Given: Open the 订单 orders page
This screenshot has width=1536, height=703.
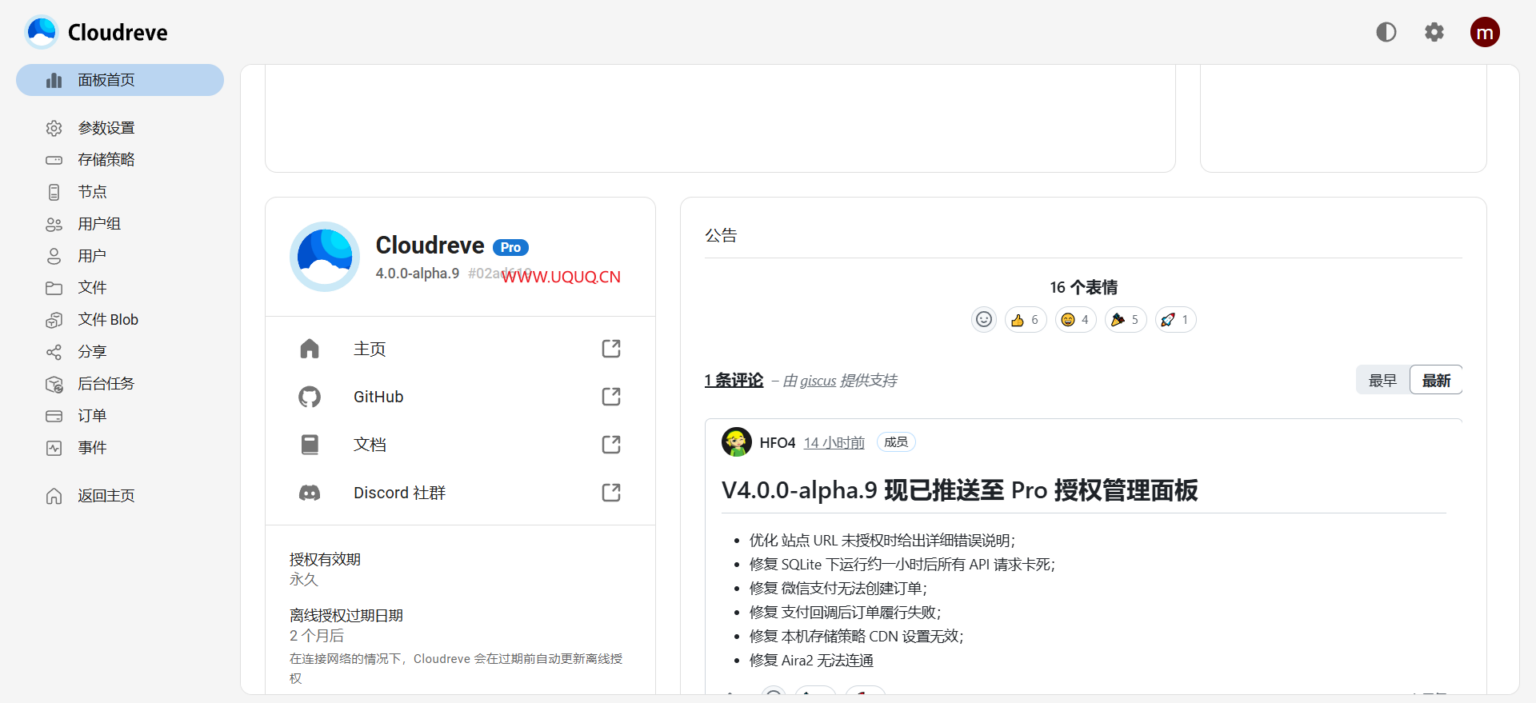Looking at the screenshot, I should (x=92, y=415).
